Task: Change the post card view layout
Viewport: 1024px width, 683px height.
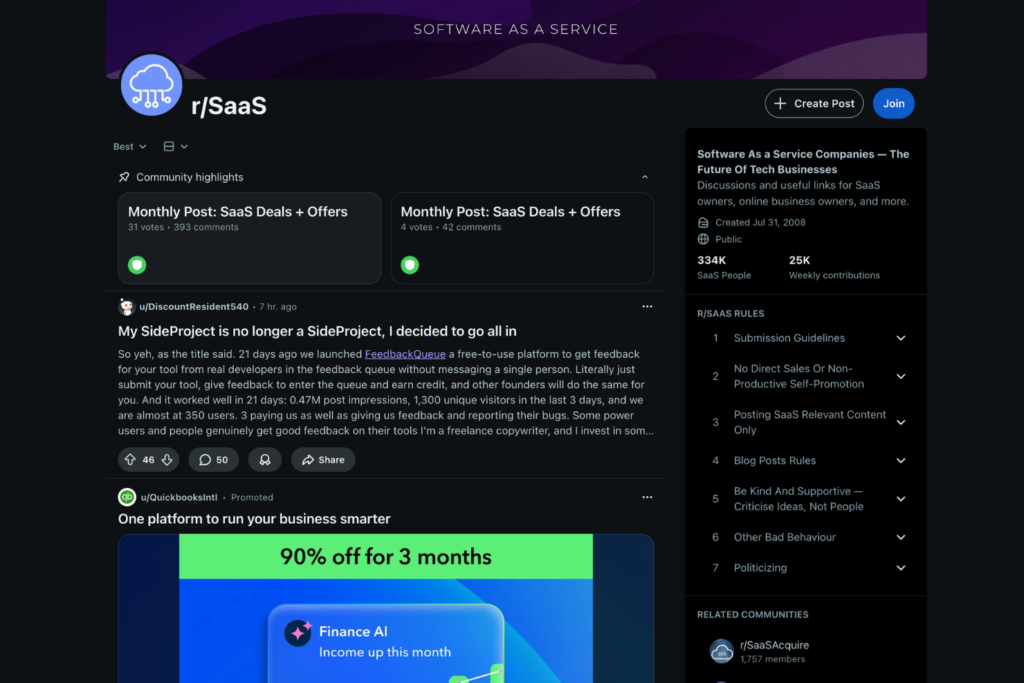Action: tap(174, 146)
